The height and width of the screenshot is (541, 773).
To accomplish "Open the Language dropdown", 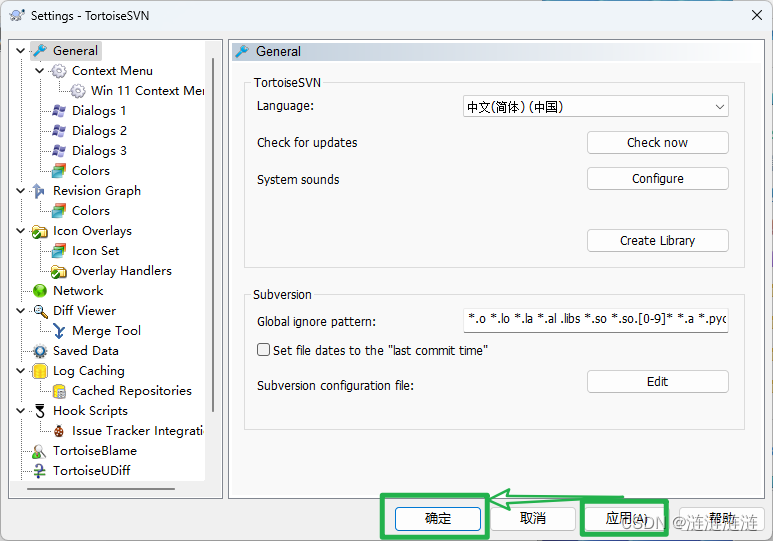I will coord(596,107).
